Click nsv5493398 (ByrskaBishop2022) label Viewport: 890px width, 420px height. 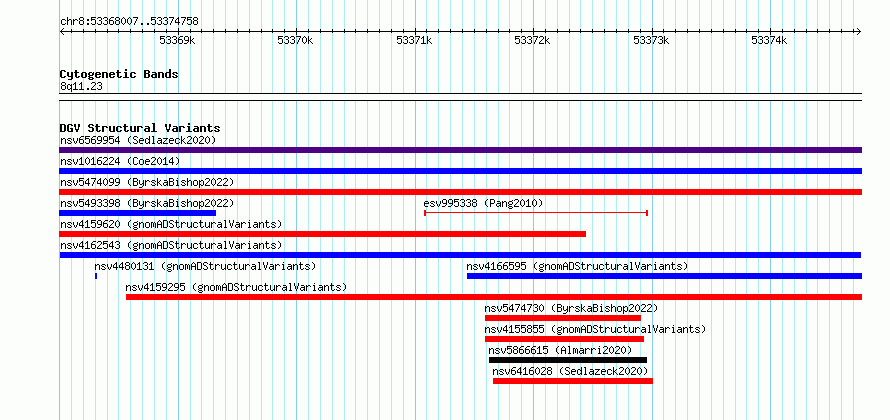[147, 203]
